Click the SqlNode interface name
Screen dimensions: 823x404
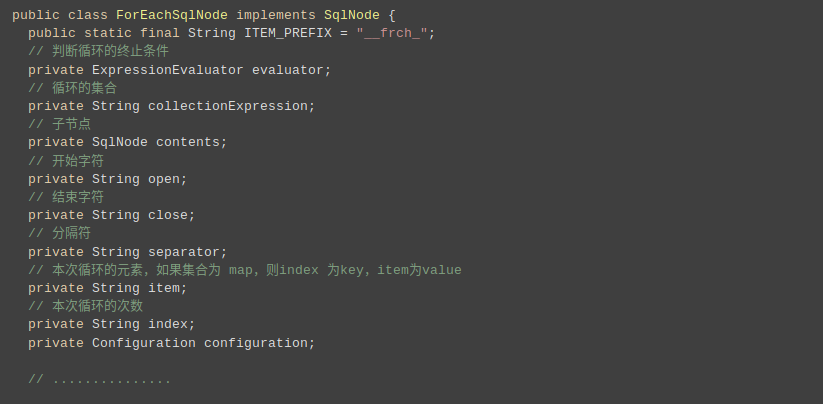352,15
